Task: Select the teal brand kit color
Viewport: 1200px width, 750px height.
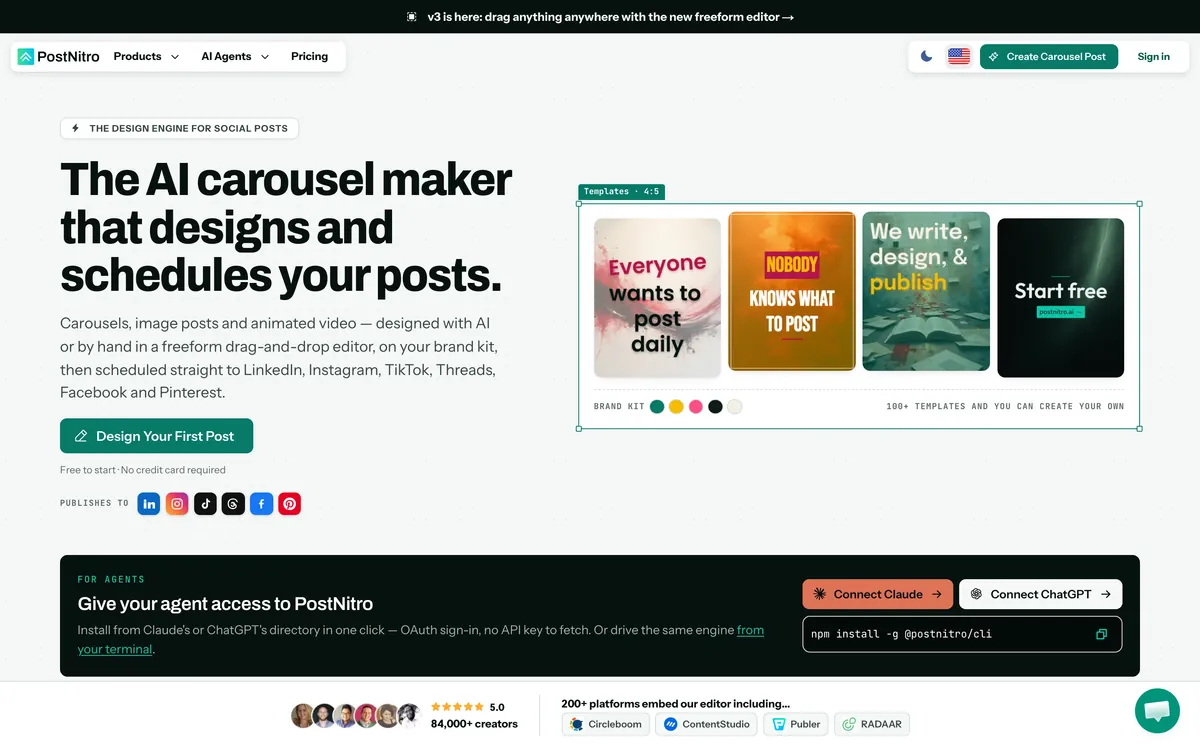Action: click(x=657, y=407)
